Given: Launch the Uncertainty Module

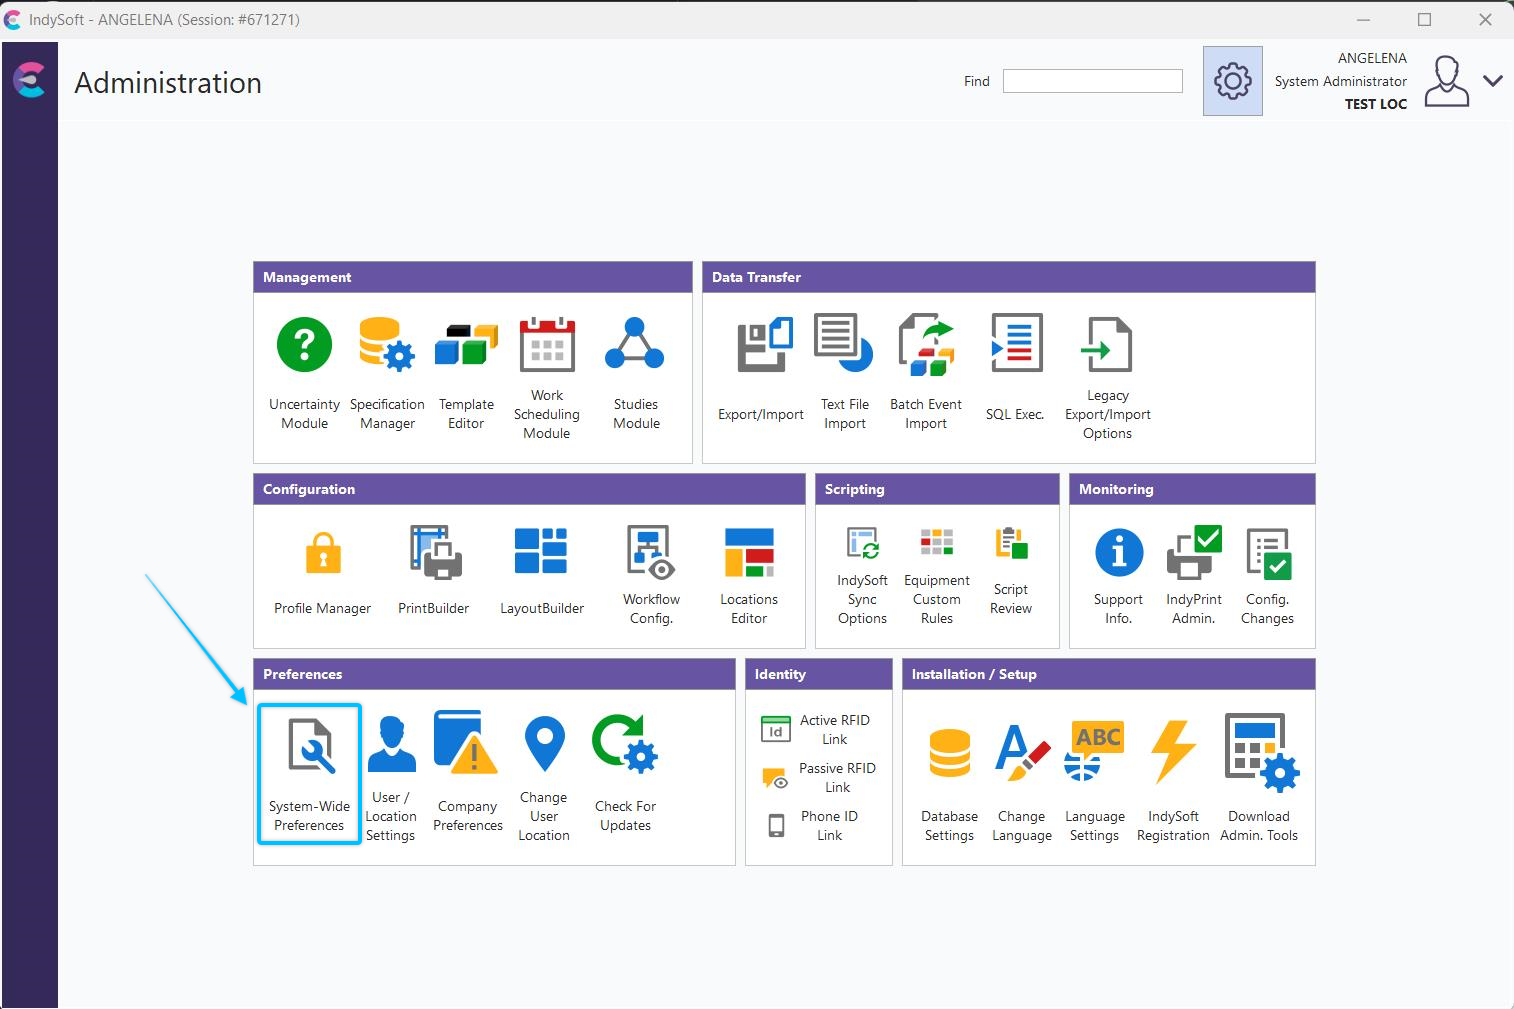Looking at the screenshot, I should [304, 372].
